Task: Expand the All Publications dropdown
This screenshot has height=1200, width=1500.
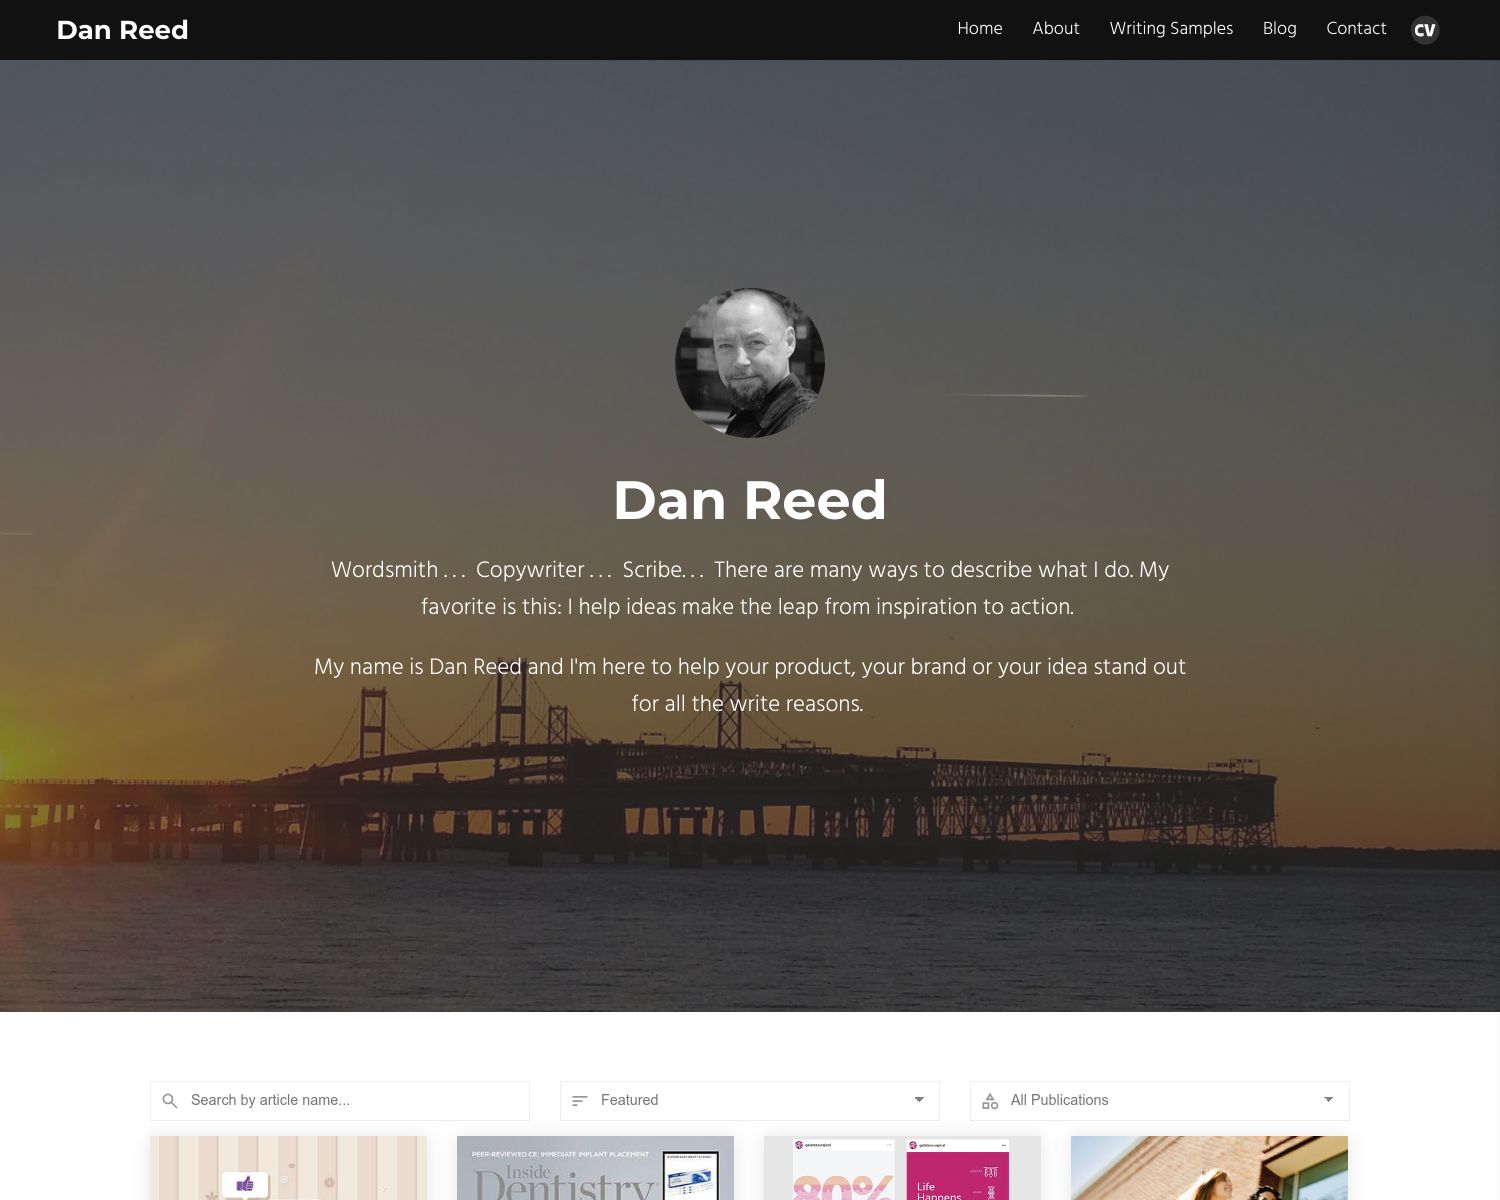Action: click(1160, 1100)
